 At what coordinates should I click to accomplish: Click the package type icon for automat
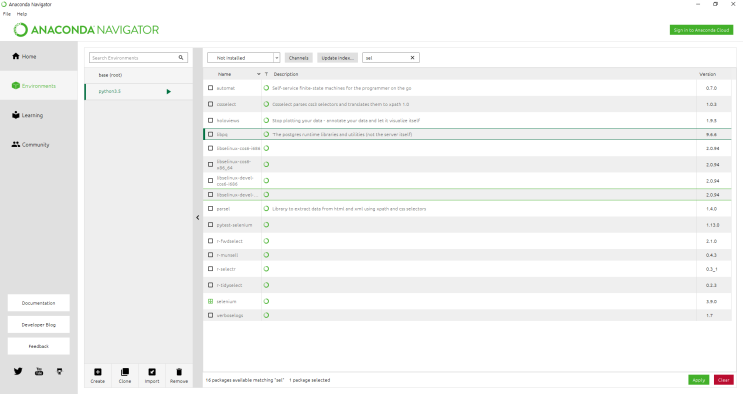266,88
